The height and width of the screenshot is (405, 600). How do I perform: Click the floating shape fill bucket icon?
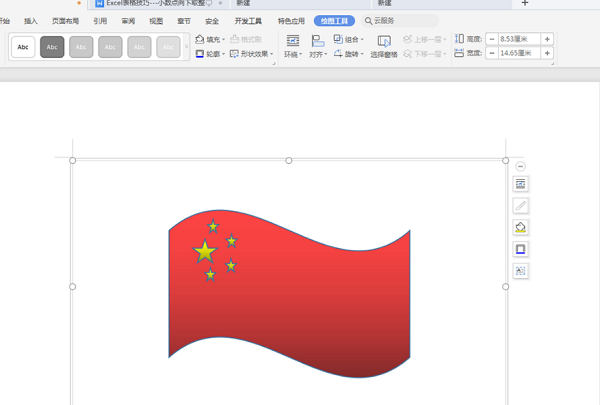pos(521,227)
